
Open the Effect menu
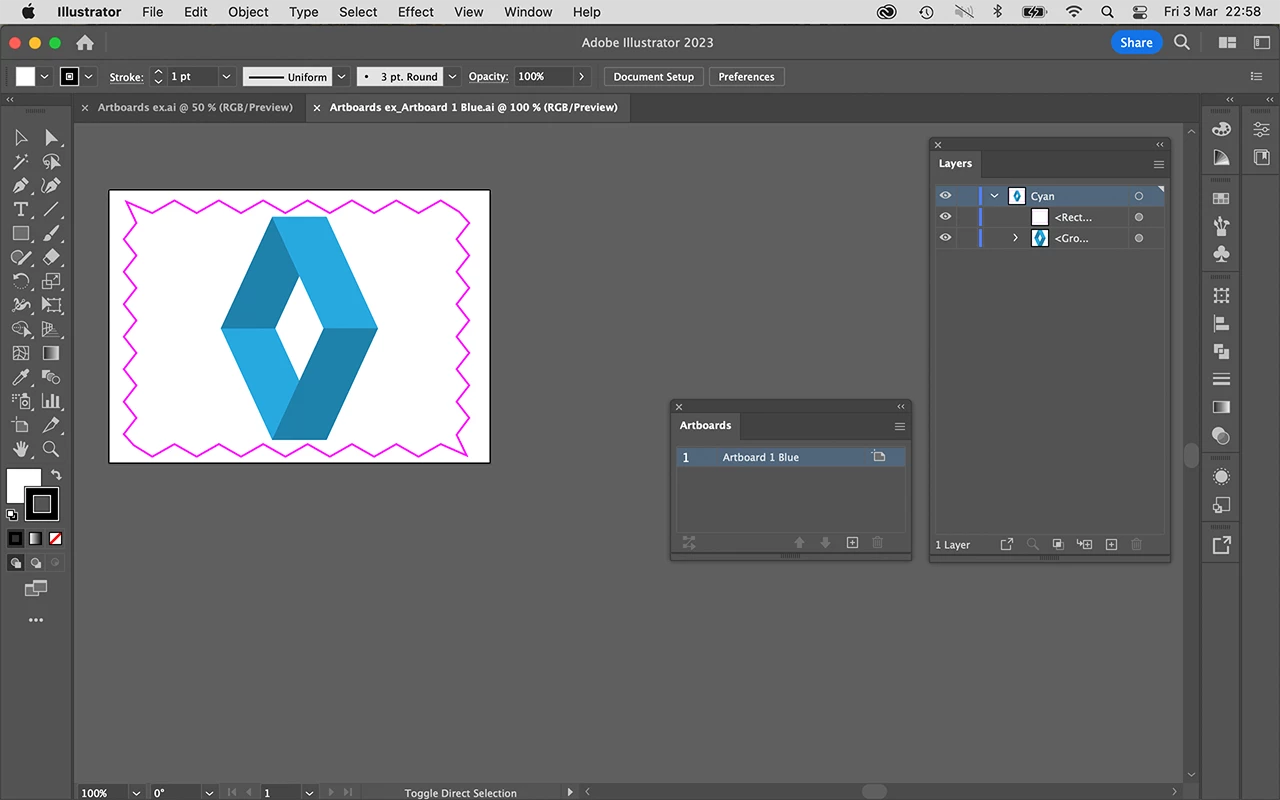(x=416, y=12)
